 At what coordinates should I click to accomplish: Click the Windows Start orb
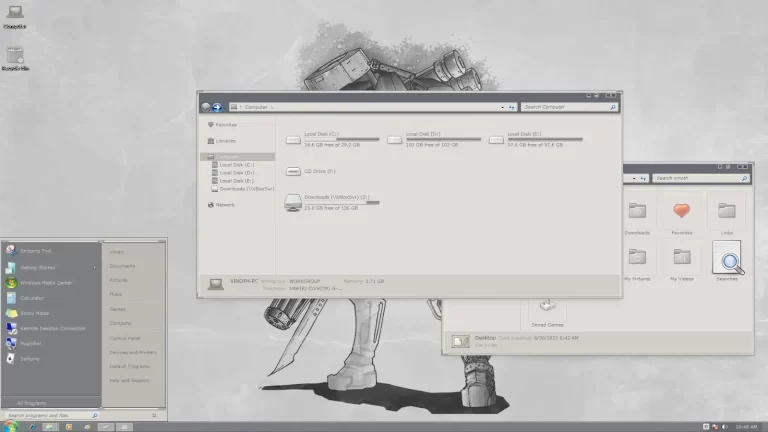[9, 427]
